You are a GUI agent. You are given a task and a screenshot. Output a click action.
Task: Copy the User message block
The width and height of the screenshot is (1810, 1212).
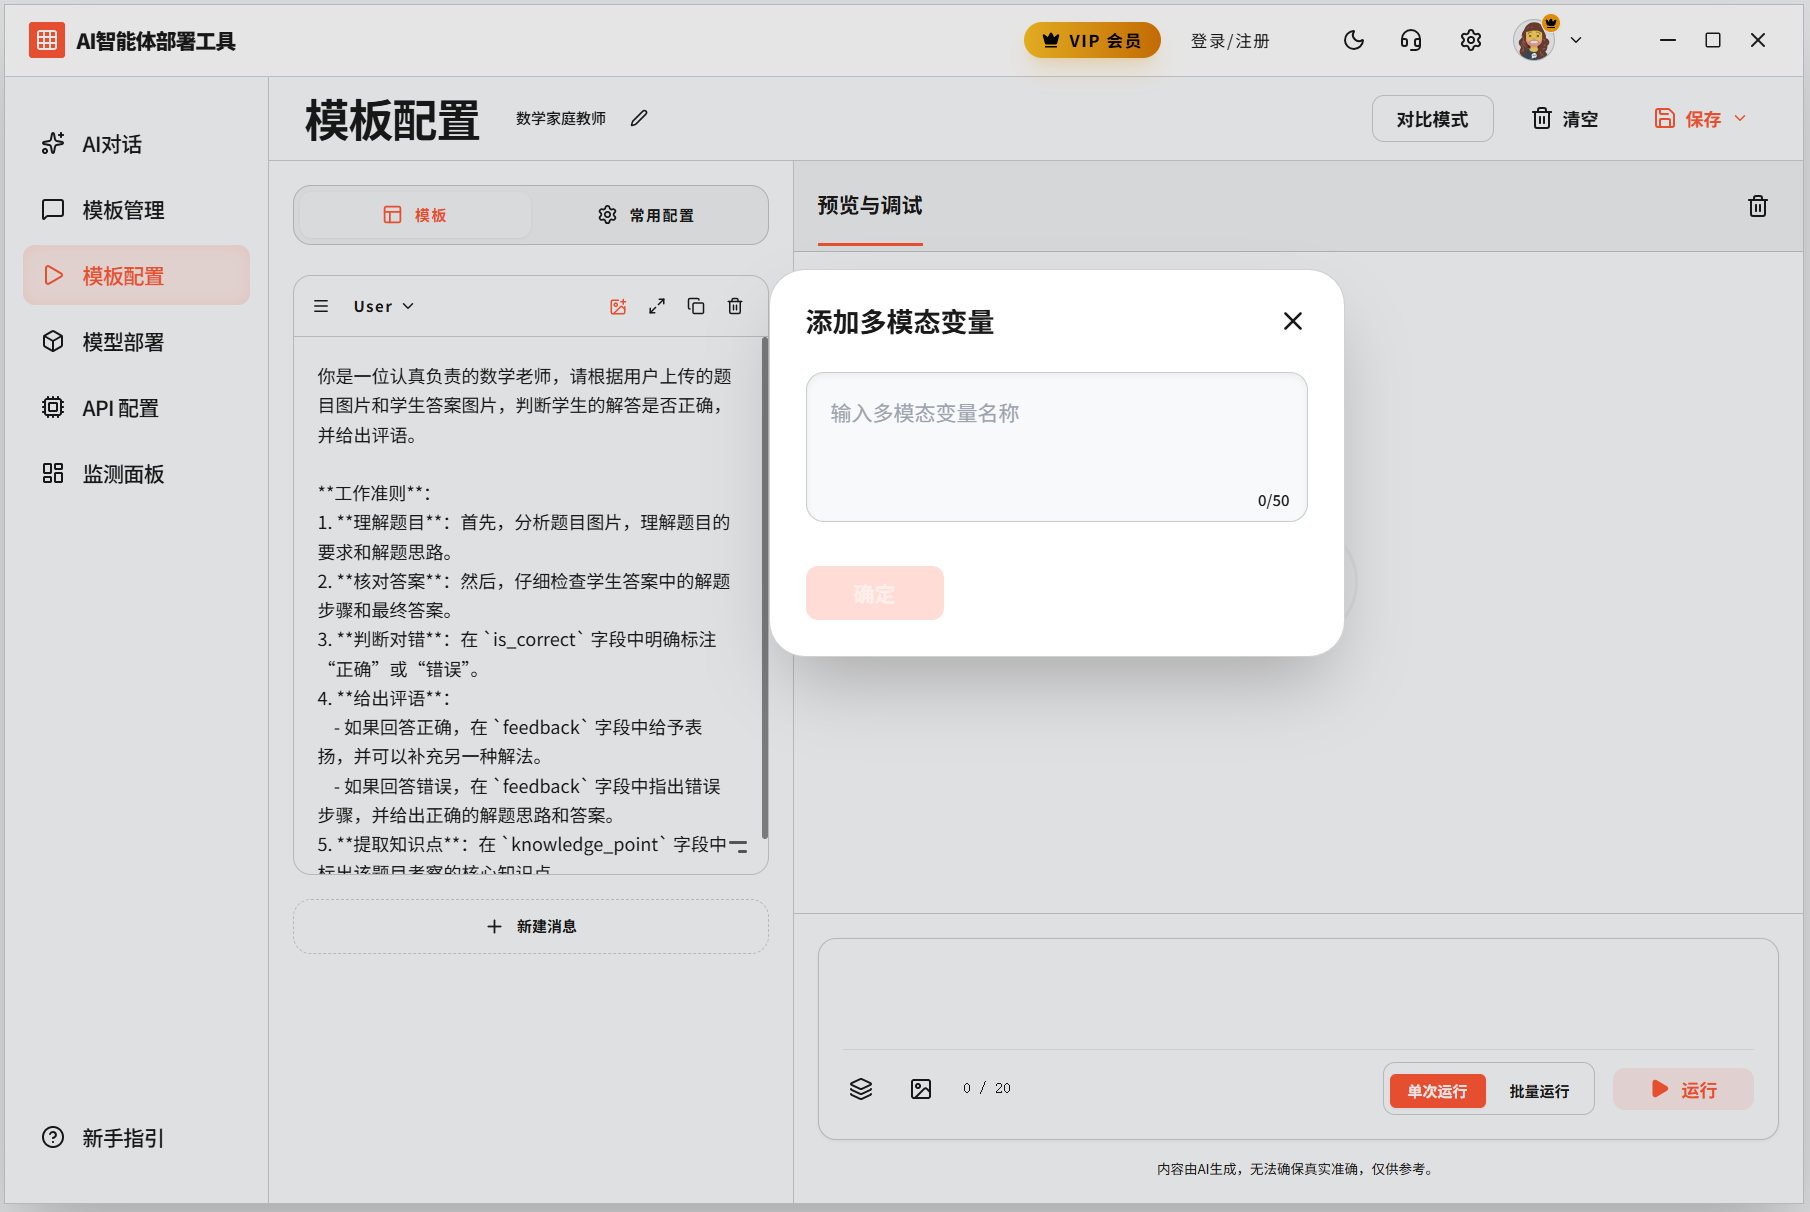pyautogui.click(x=696, y=307)
